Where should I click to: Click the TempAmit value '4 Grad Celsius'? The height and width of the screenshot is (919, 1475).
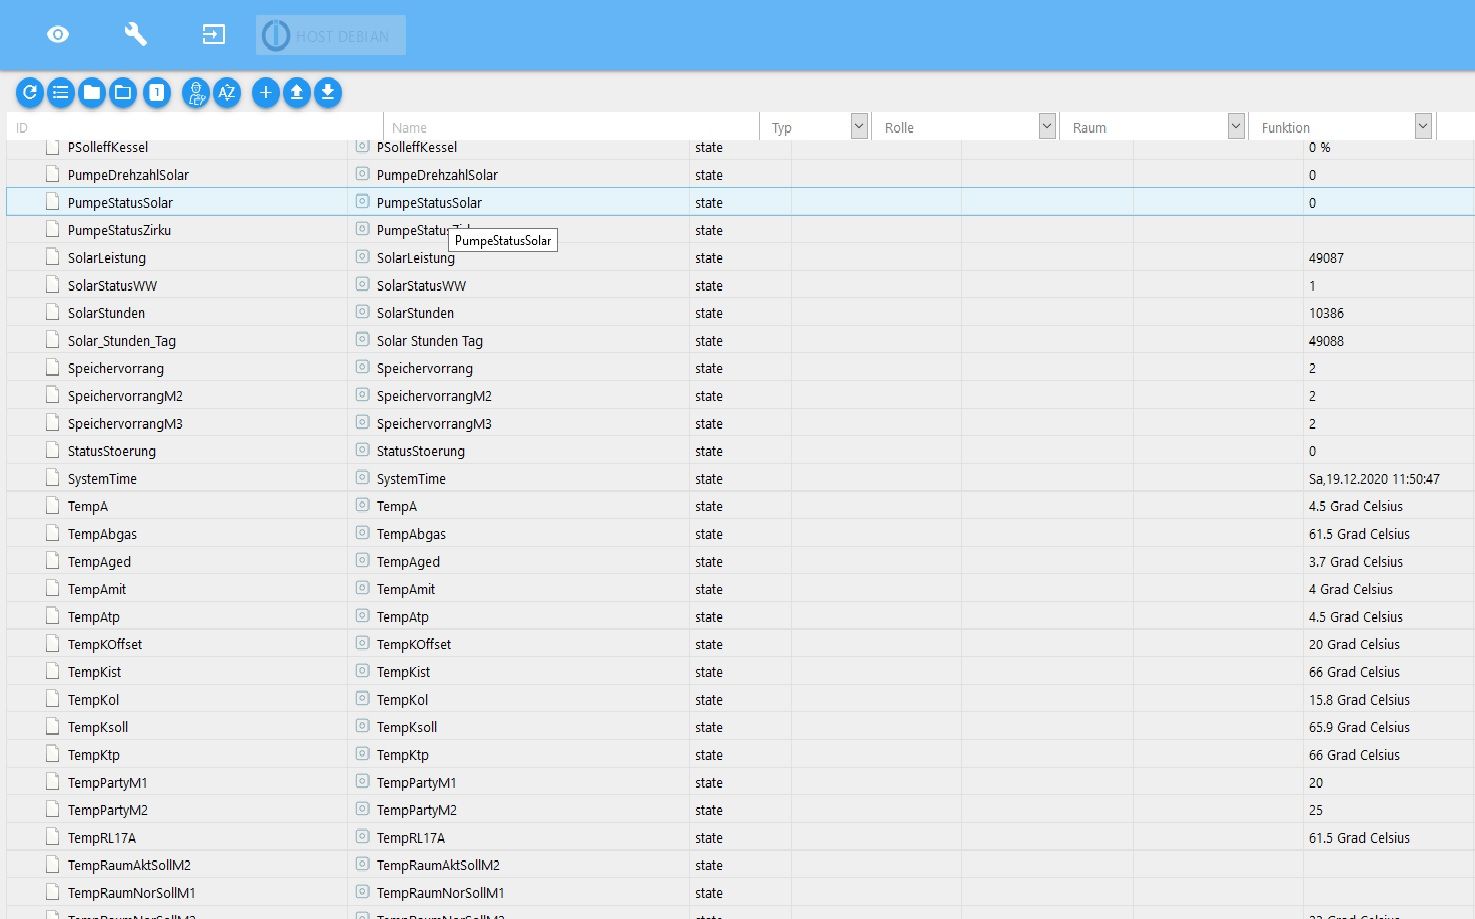1350,589
